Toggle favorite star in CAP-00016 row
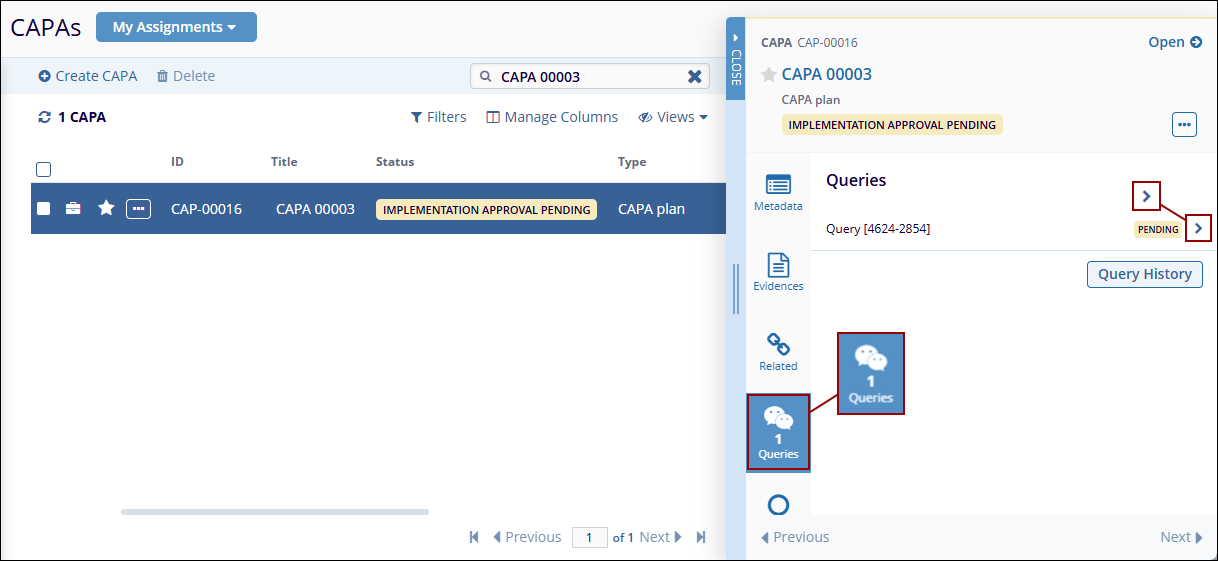This screenshot has height=561, width=1218. point(106,208)
